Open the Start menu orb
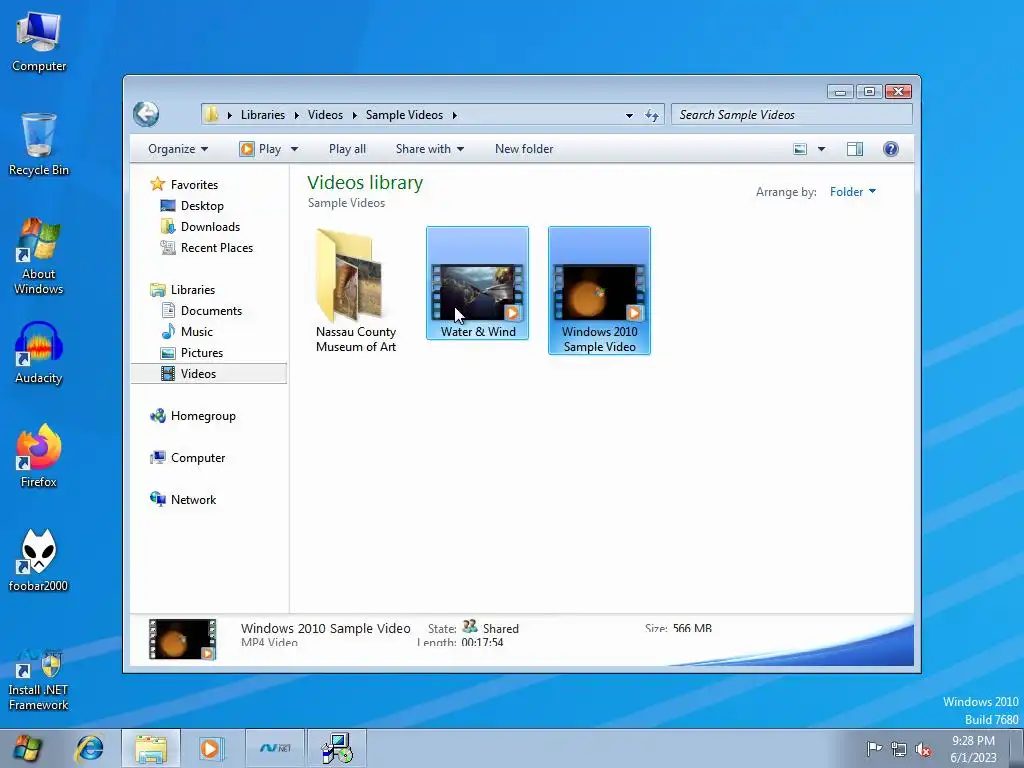This screenshot has width=1024, height=768. [27, 748]
